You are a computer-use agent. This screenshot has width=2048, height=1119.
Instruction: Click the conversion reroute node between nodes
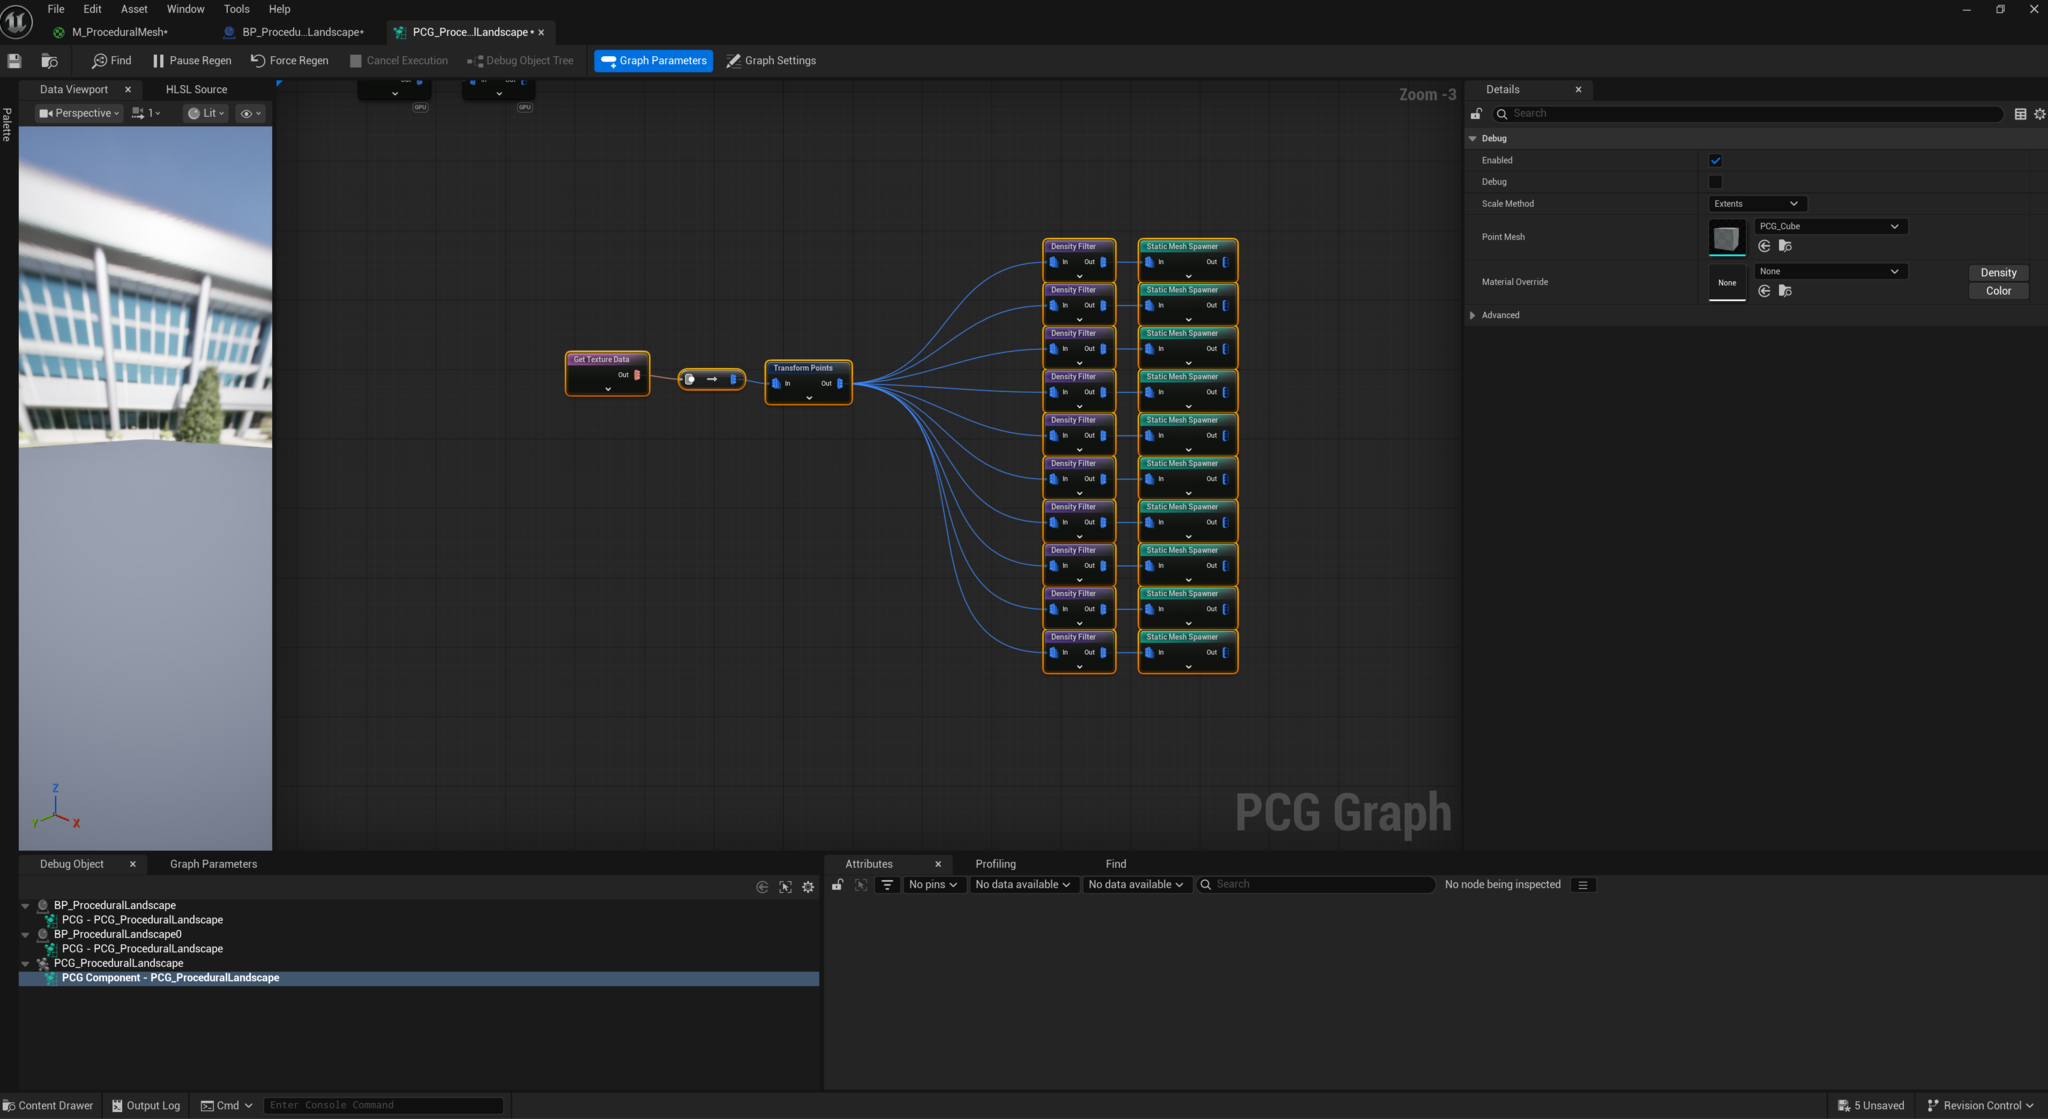(711, 379)
